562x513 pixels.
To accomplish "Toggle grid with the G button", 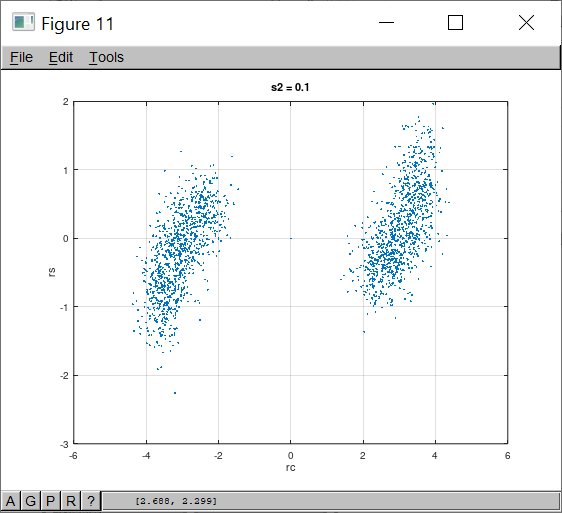I will (30, 501).
